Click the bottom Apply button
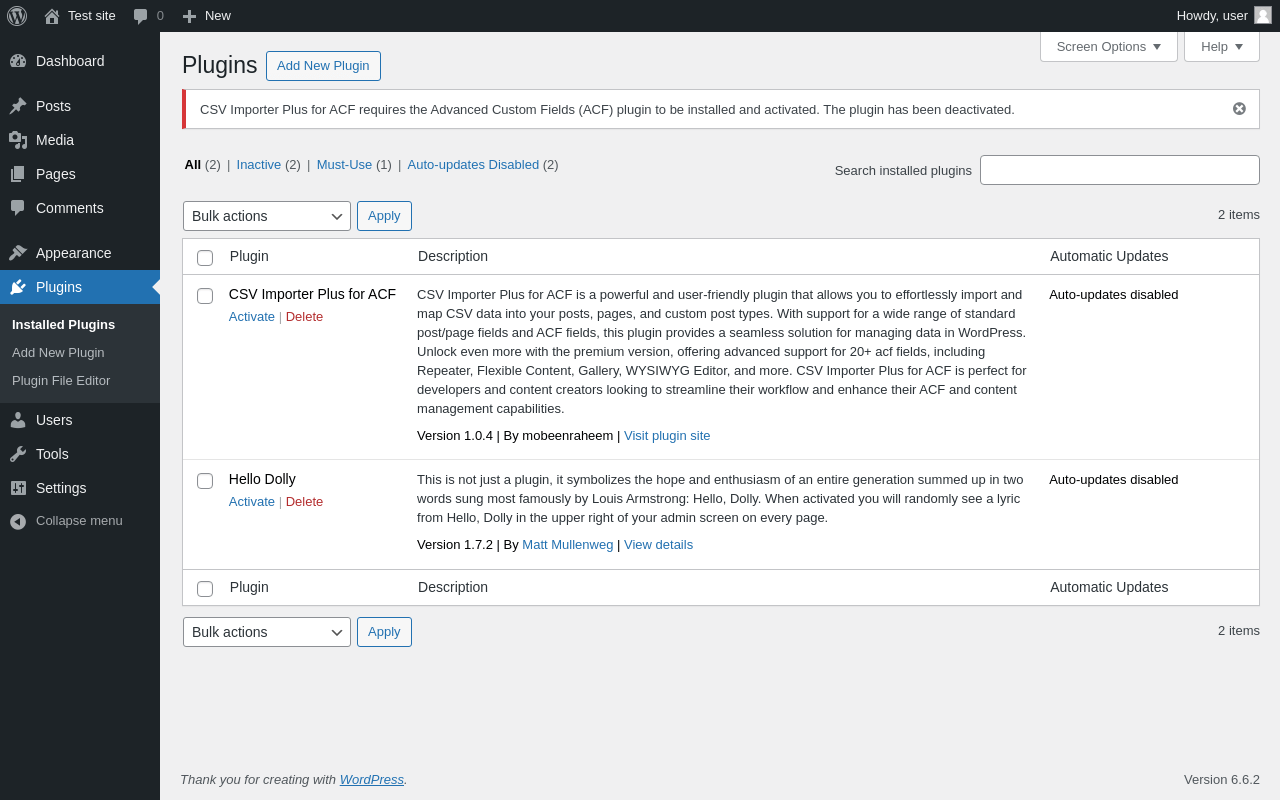 (384, 632)
